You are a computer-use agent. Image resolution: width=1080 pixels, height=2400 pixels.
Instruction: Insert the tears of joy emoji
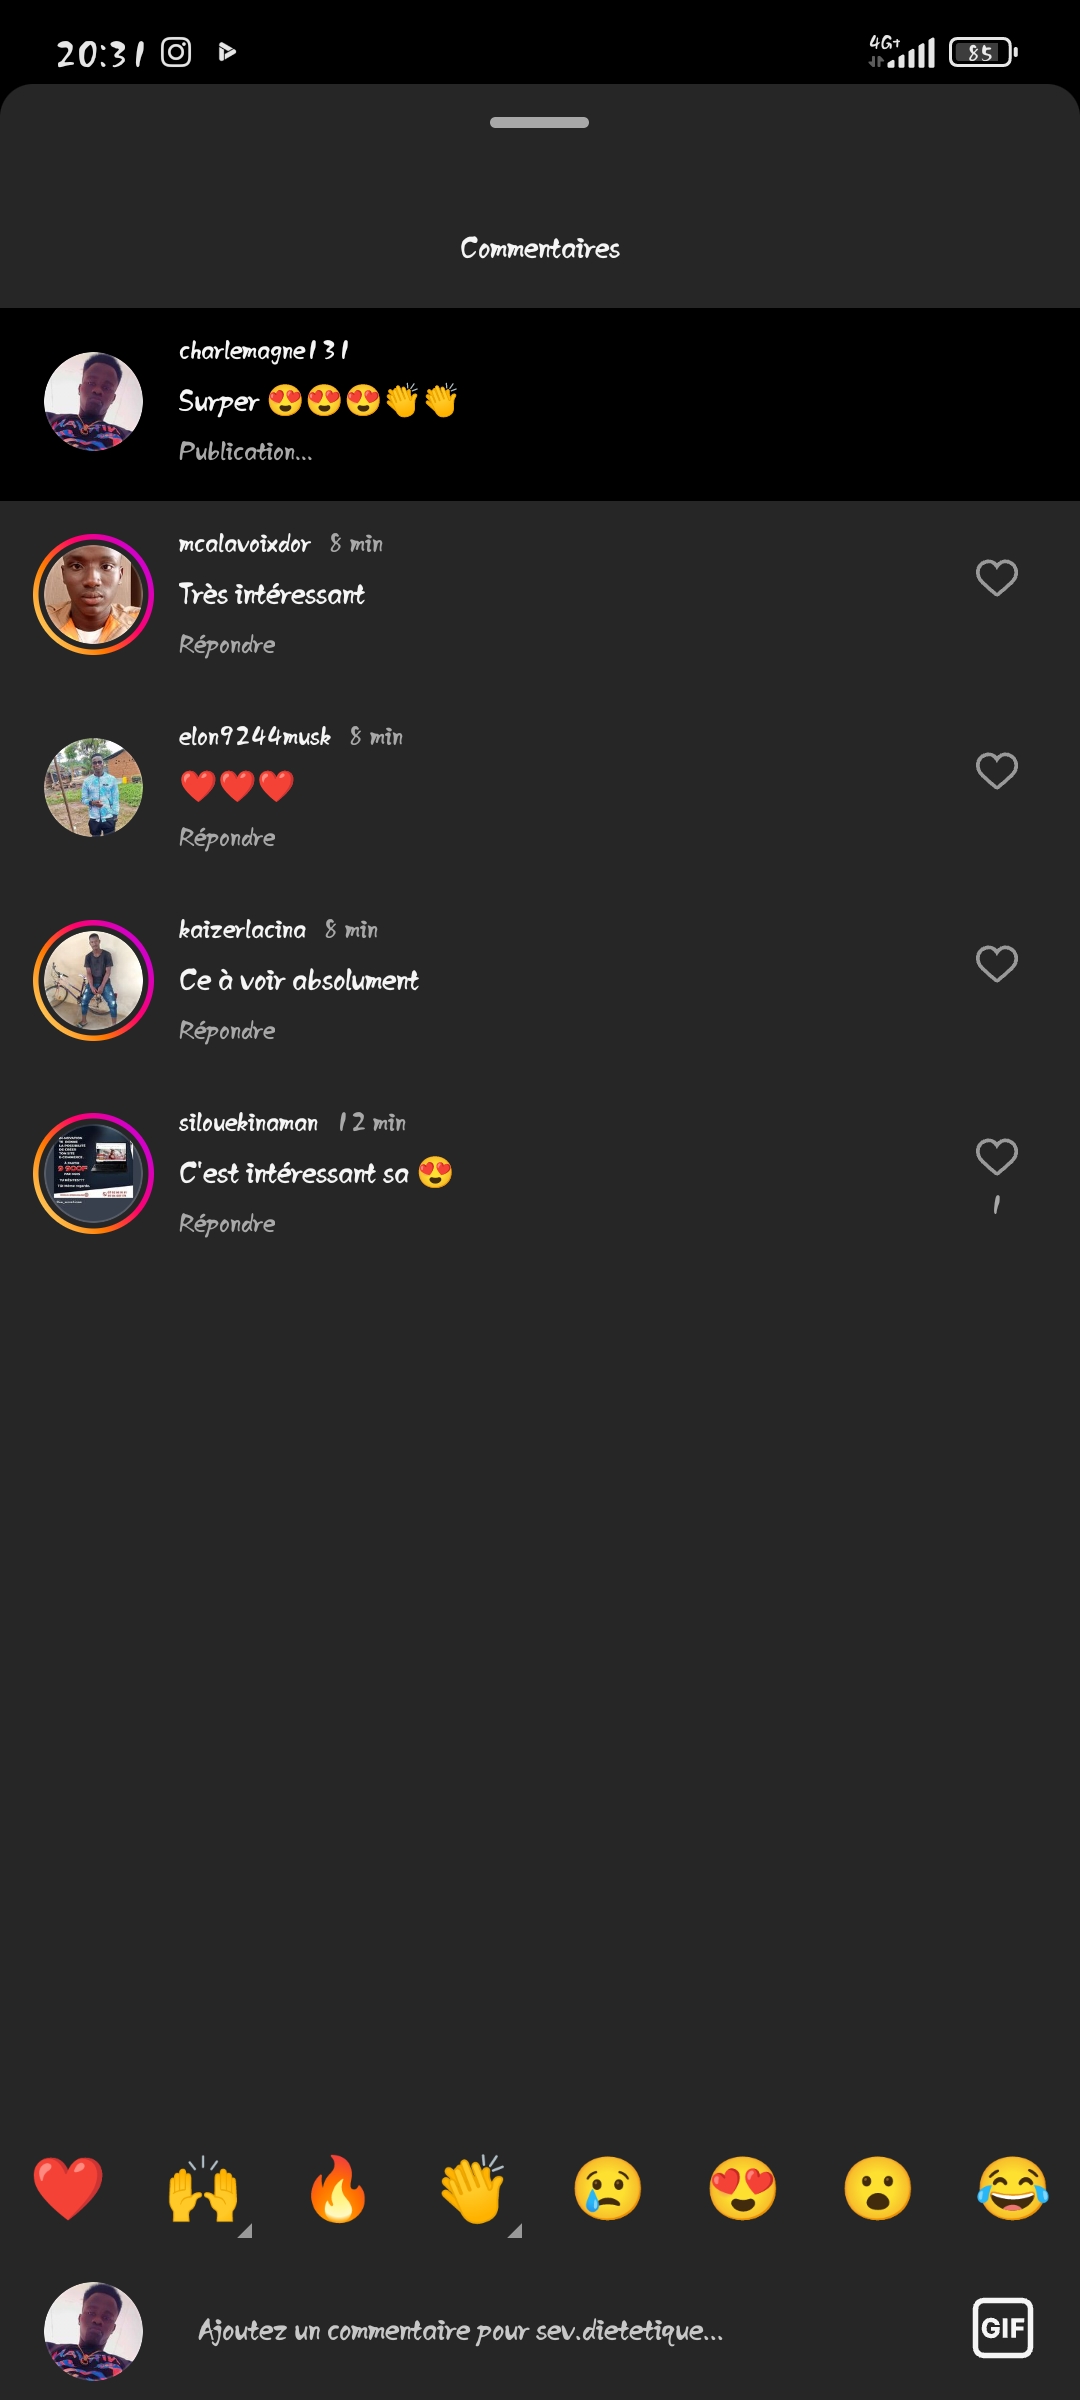1013,2188
